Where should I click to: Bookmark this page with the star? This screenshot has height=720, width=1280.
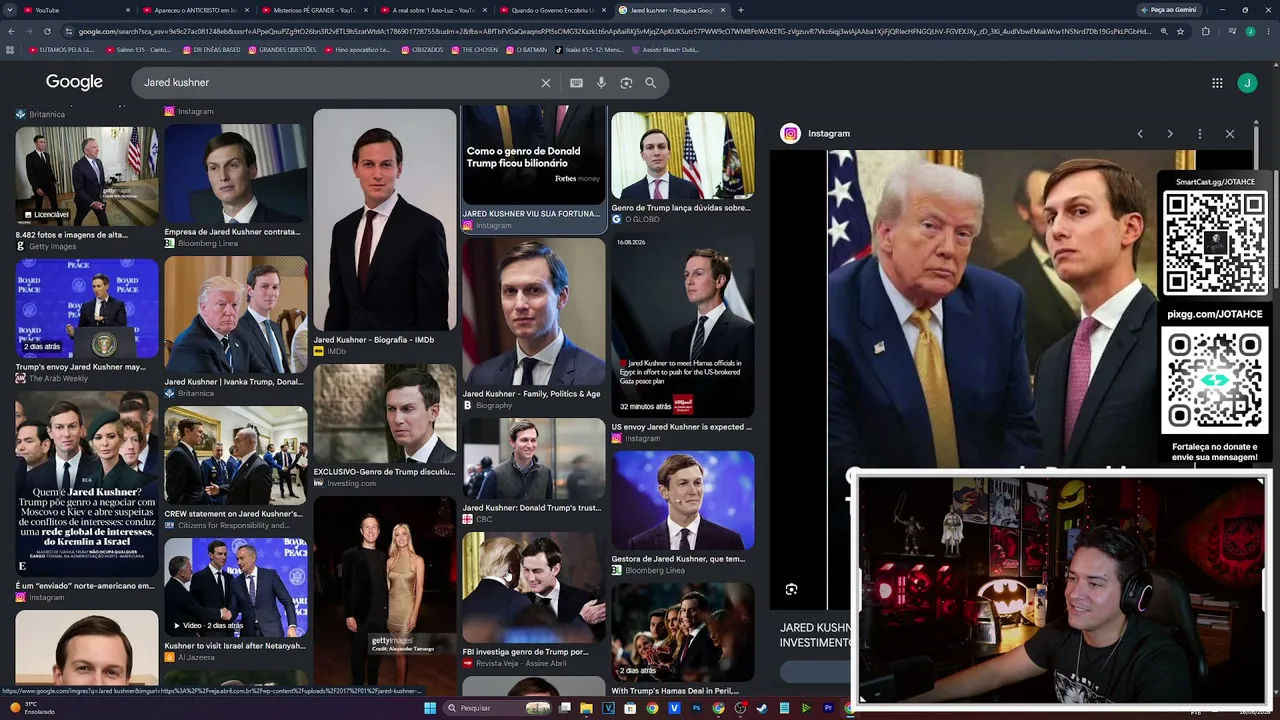coord(1181,31)
